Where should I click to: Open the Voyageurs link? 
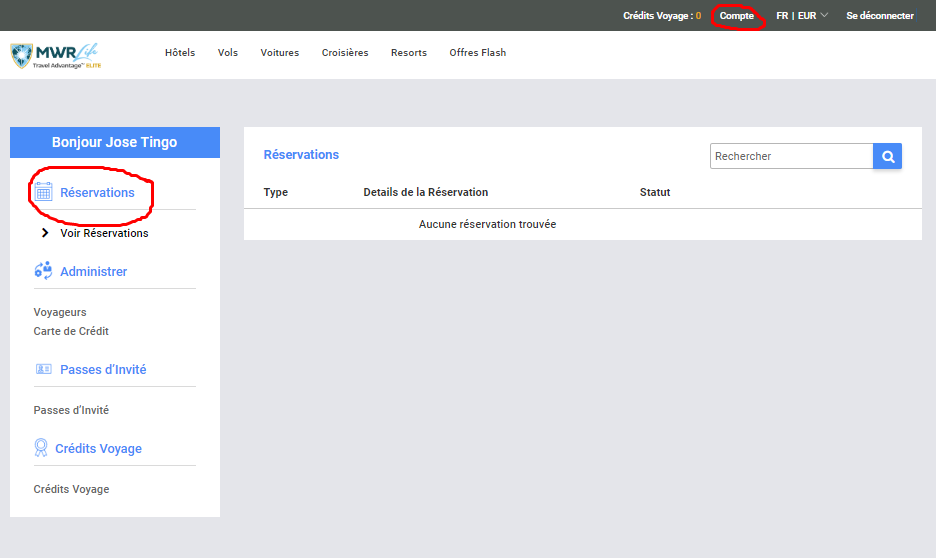tap(60, 312)
